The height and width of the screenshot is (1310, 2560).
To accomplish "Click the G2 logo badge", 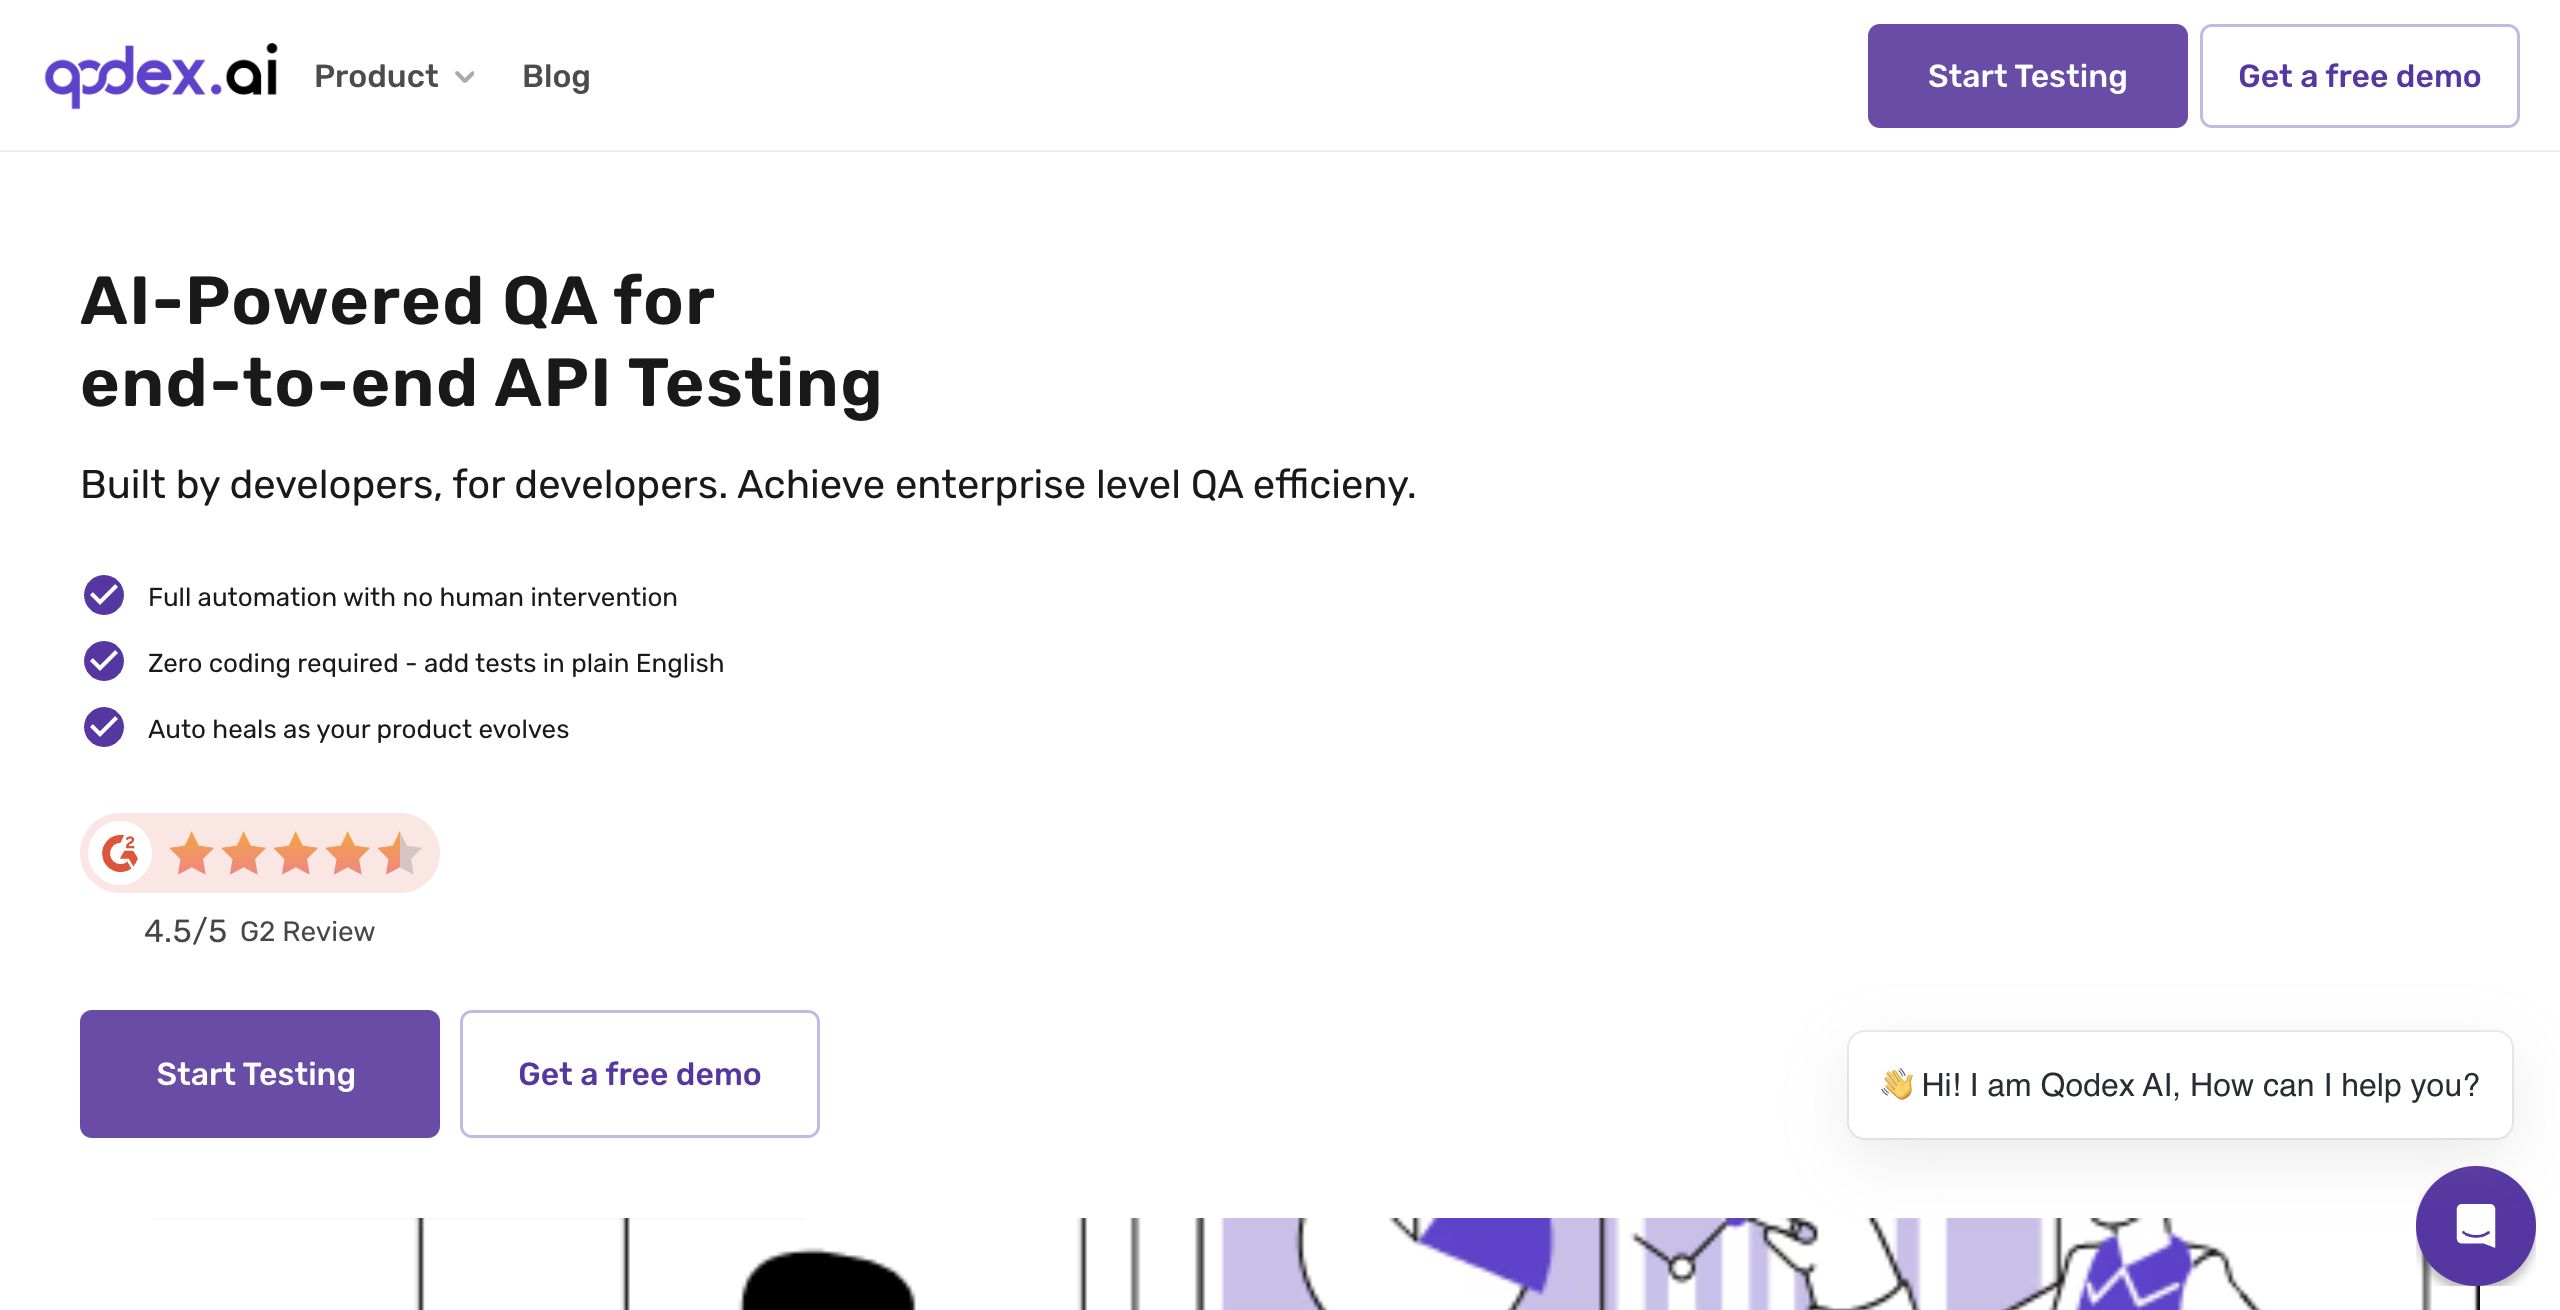I will click(120, 852).
